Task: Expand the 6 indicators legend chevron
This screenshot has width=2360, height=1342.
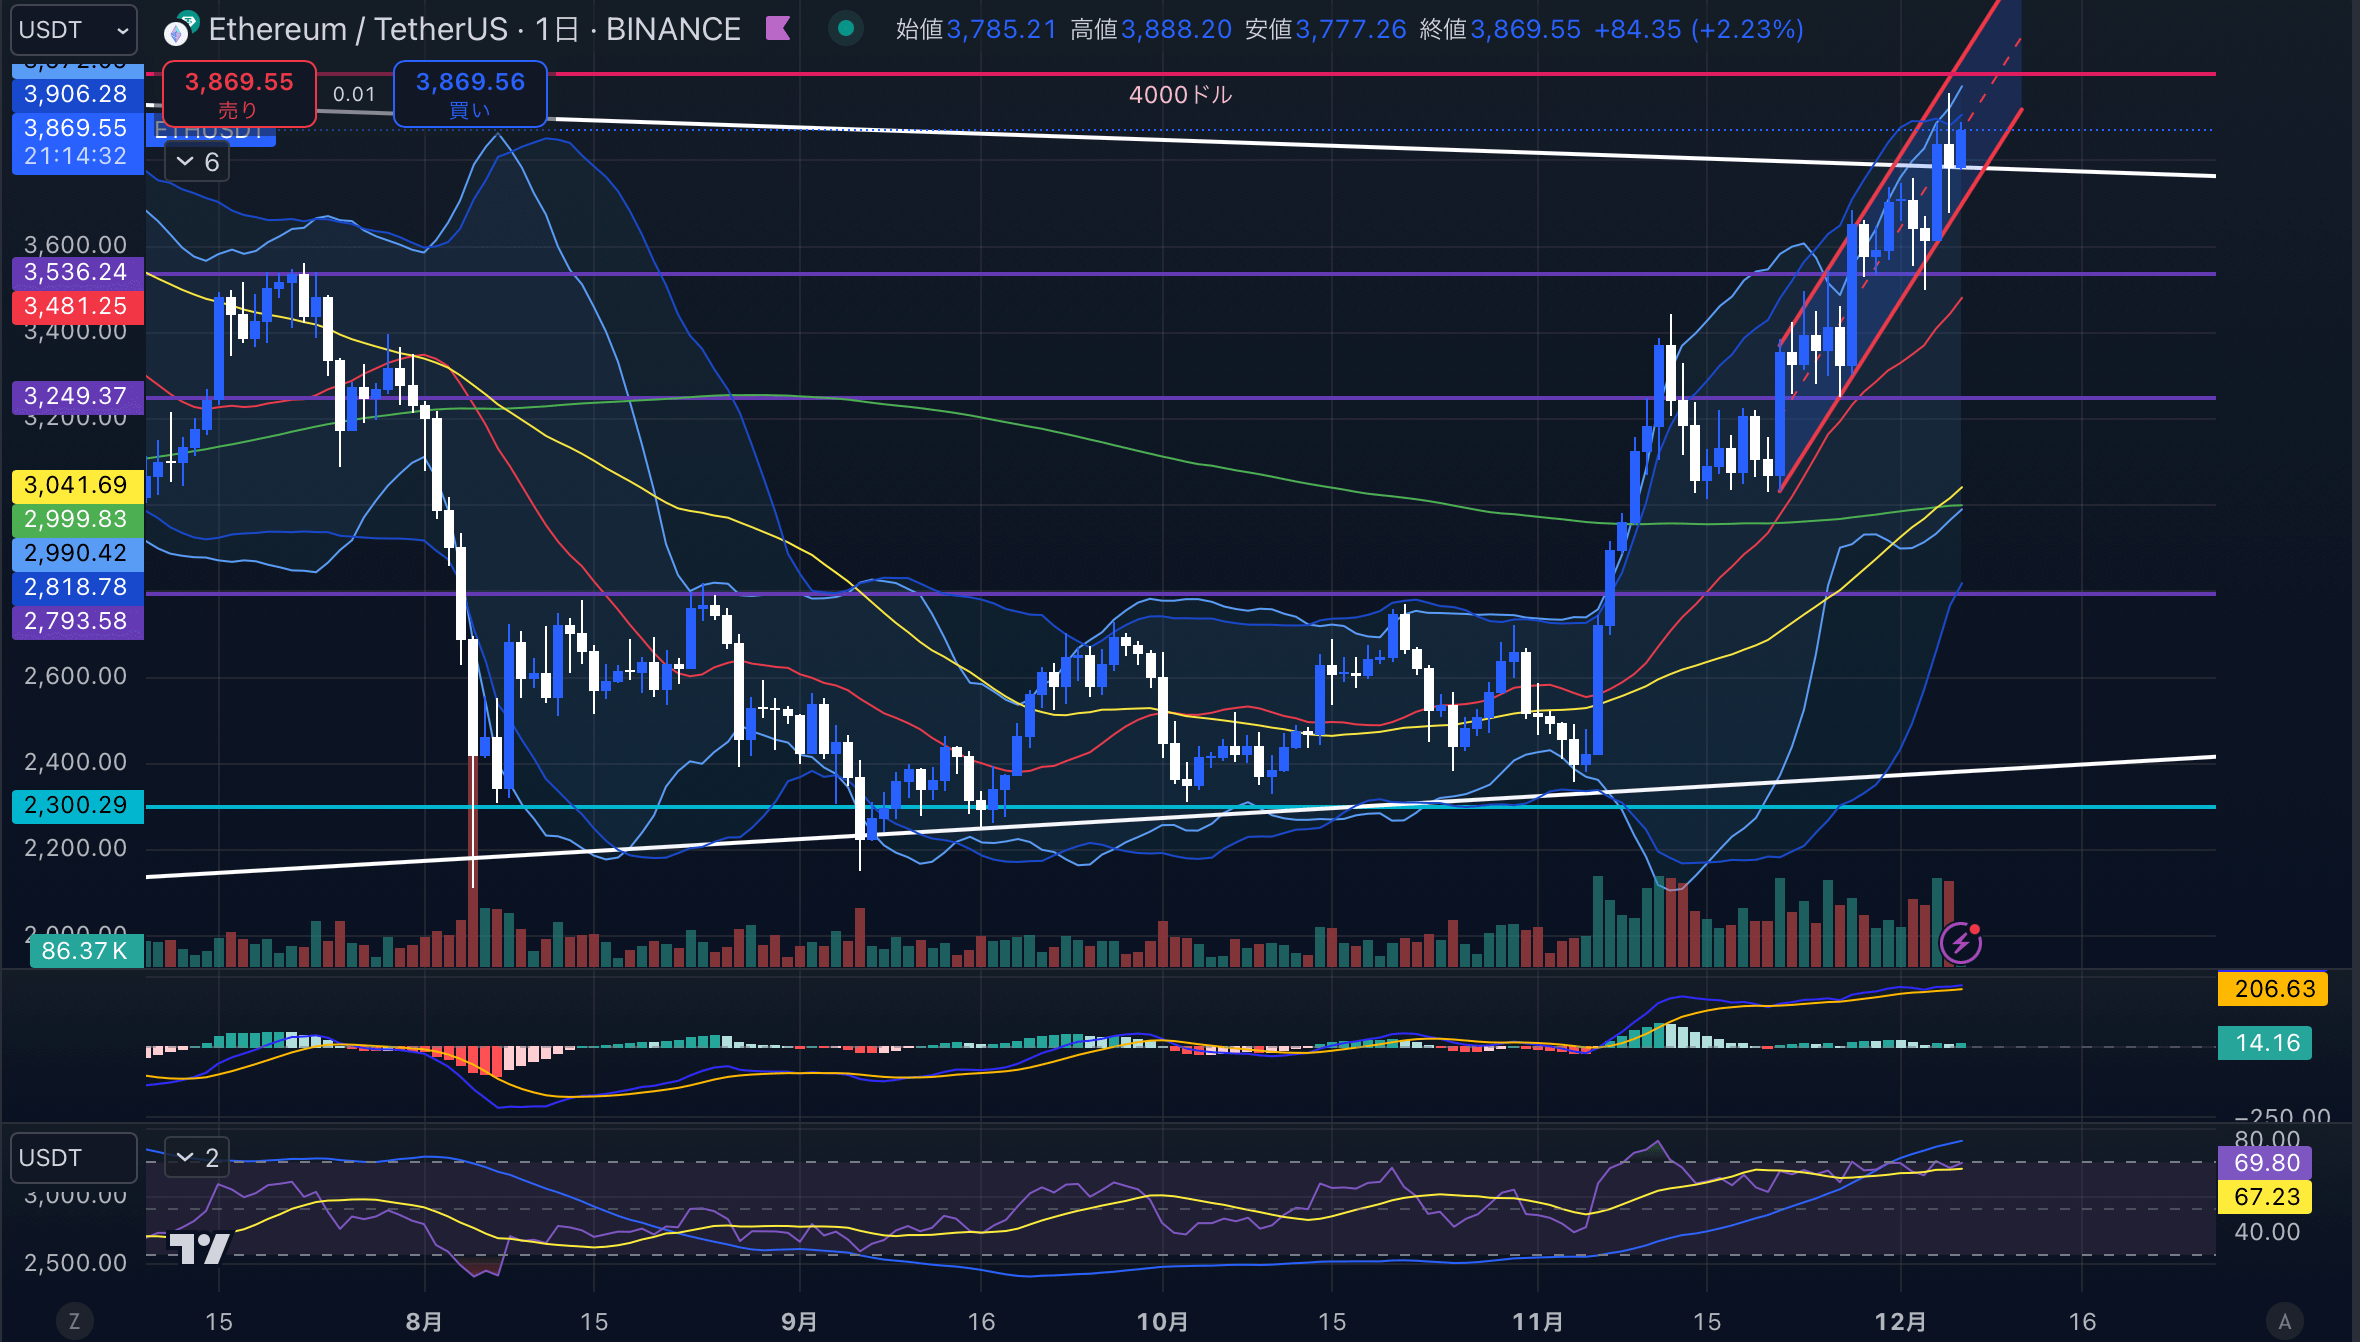Action: click(197, 162)
